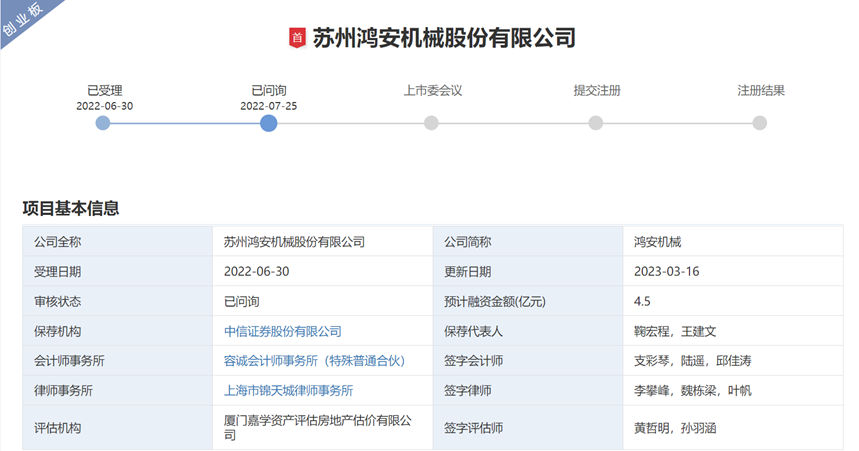Click the page title 苏州鸿安机械股份有限公司
Screen dimensions: 859x451
coord(444,38)
